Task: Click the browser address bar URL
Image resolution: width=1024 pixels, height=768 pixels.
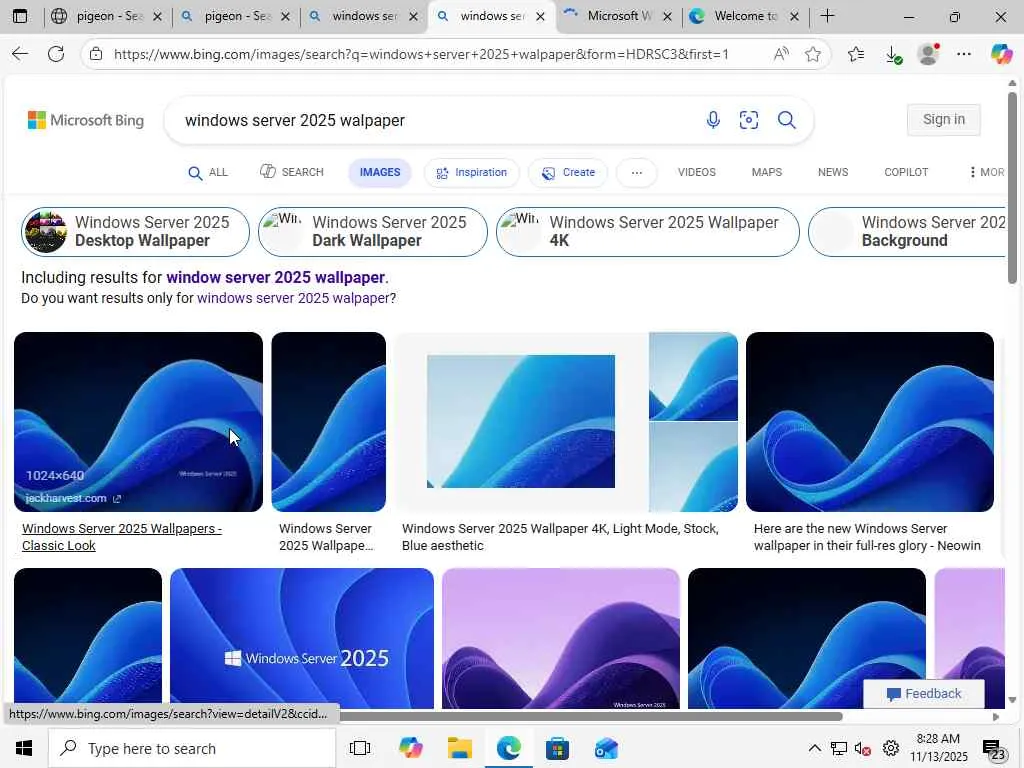Action: point(421,54)
